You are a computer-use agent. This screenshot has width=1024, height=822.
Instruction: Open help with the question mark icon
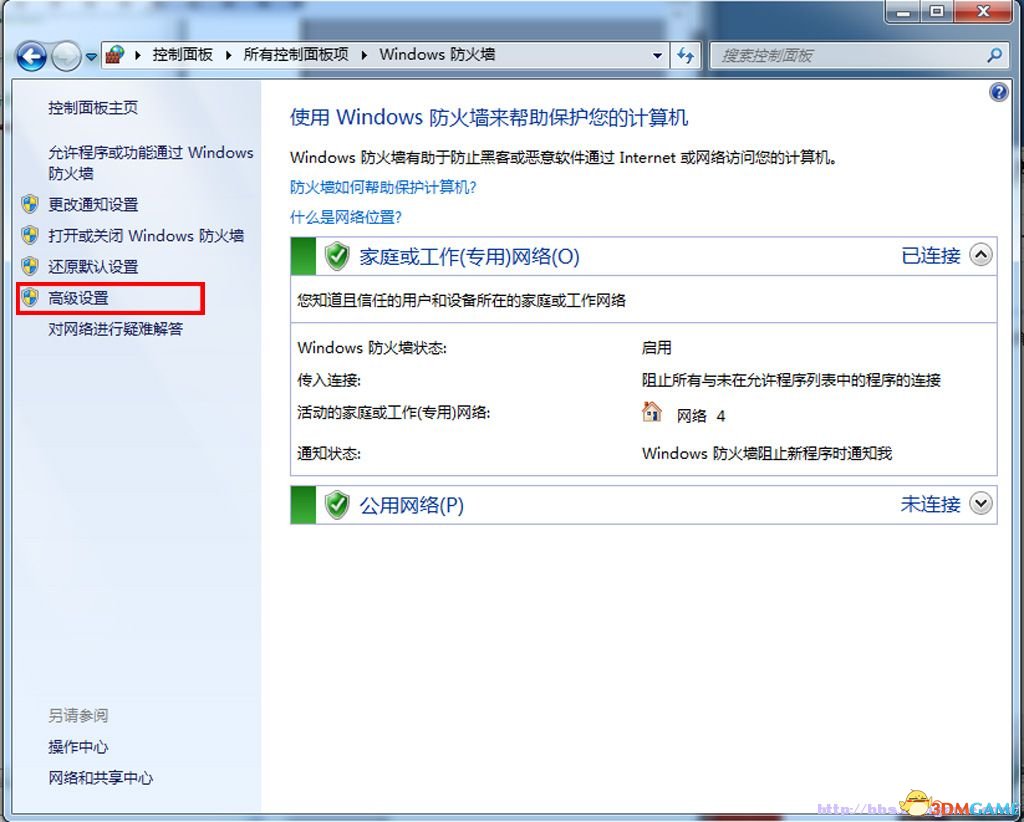(x=999, y=92)
